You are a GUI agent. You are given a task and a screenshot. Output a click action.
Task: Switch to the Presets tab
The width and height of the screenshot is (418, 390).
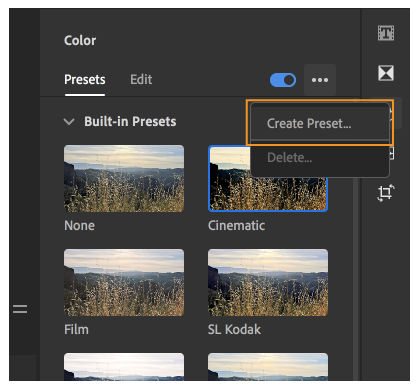(85, 80)
